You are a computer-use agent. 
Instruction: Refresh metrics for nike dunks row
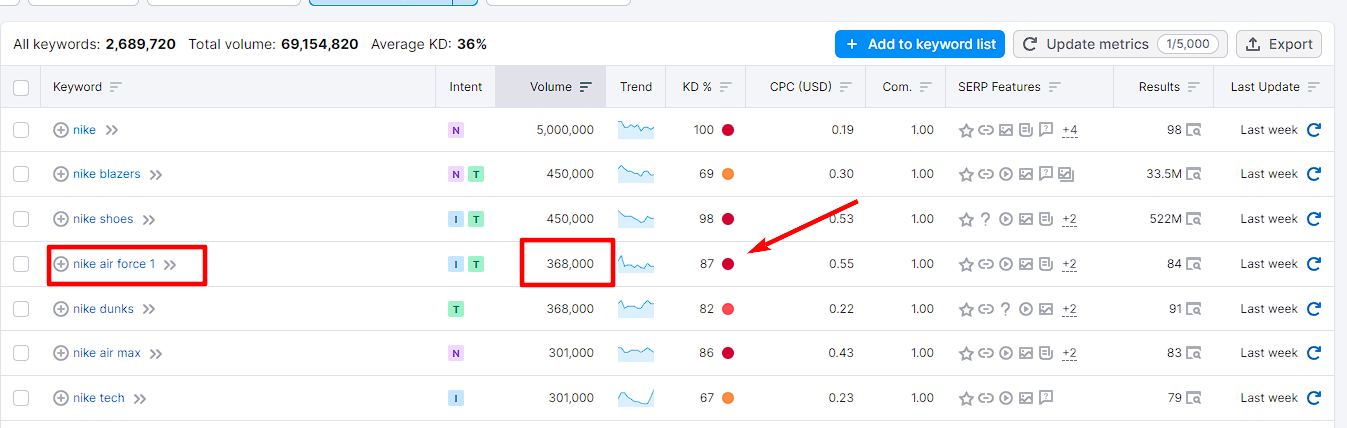point(1314,309)
